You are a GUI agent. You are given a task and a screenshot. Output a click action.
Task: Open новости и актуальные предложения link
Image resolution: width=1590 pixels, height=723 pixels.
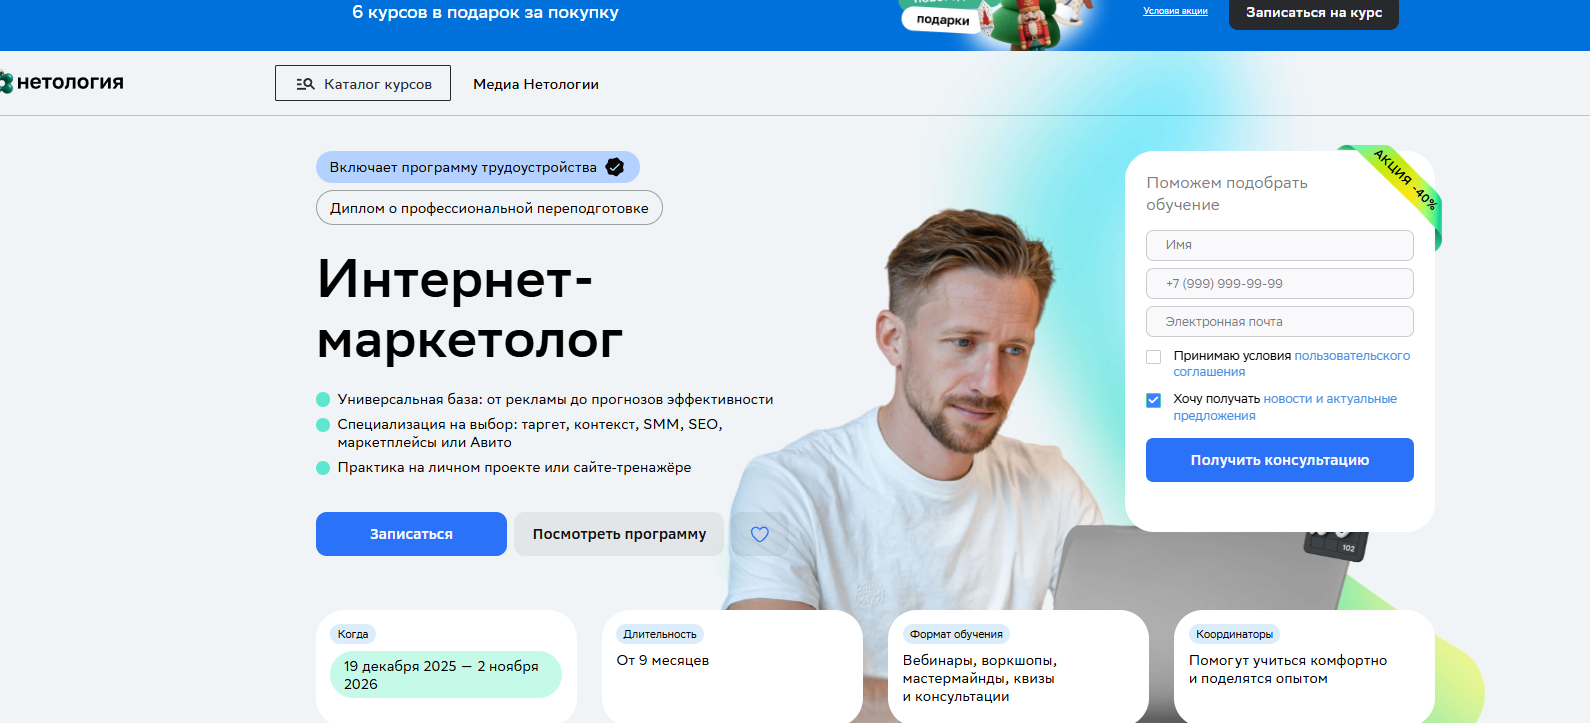pyautogui.click(x=1285, y=407)
